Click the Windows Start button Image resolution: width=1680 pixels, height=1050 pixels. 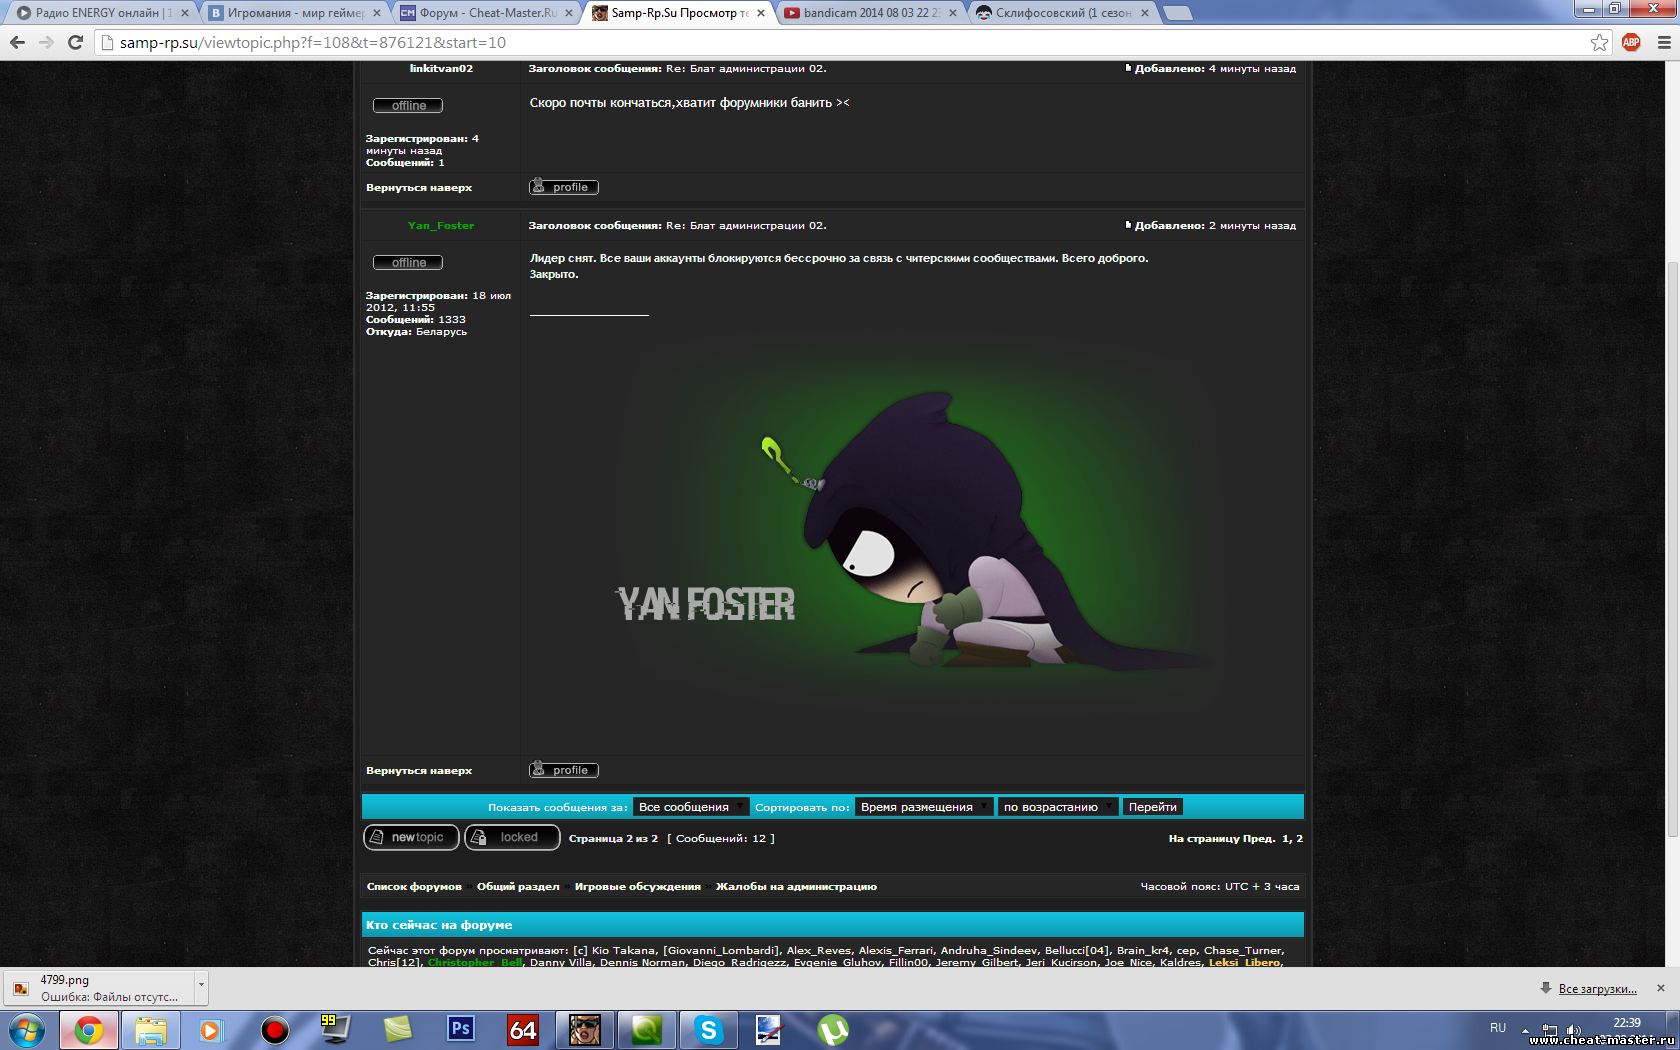[27, 1029]
